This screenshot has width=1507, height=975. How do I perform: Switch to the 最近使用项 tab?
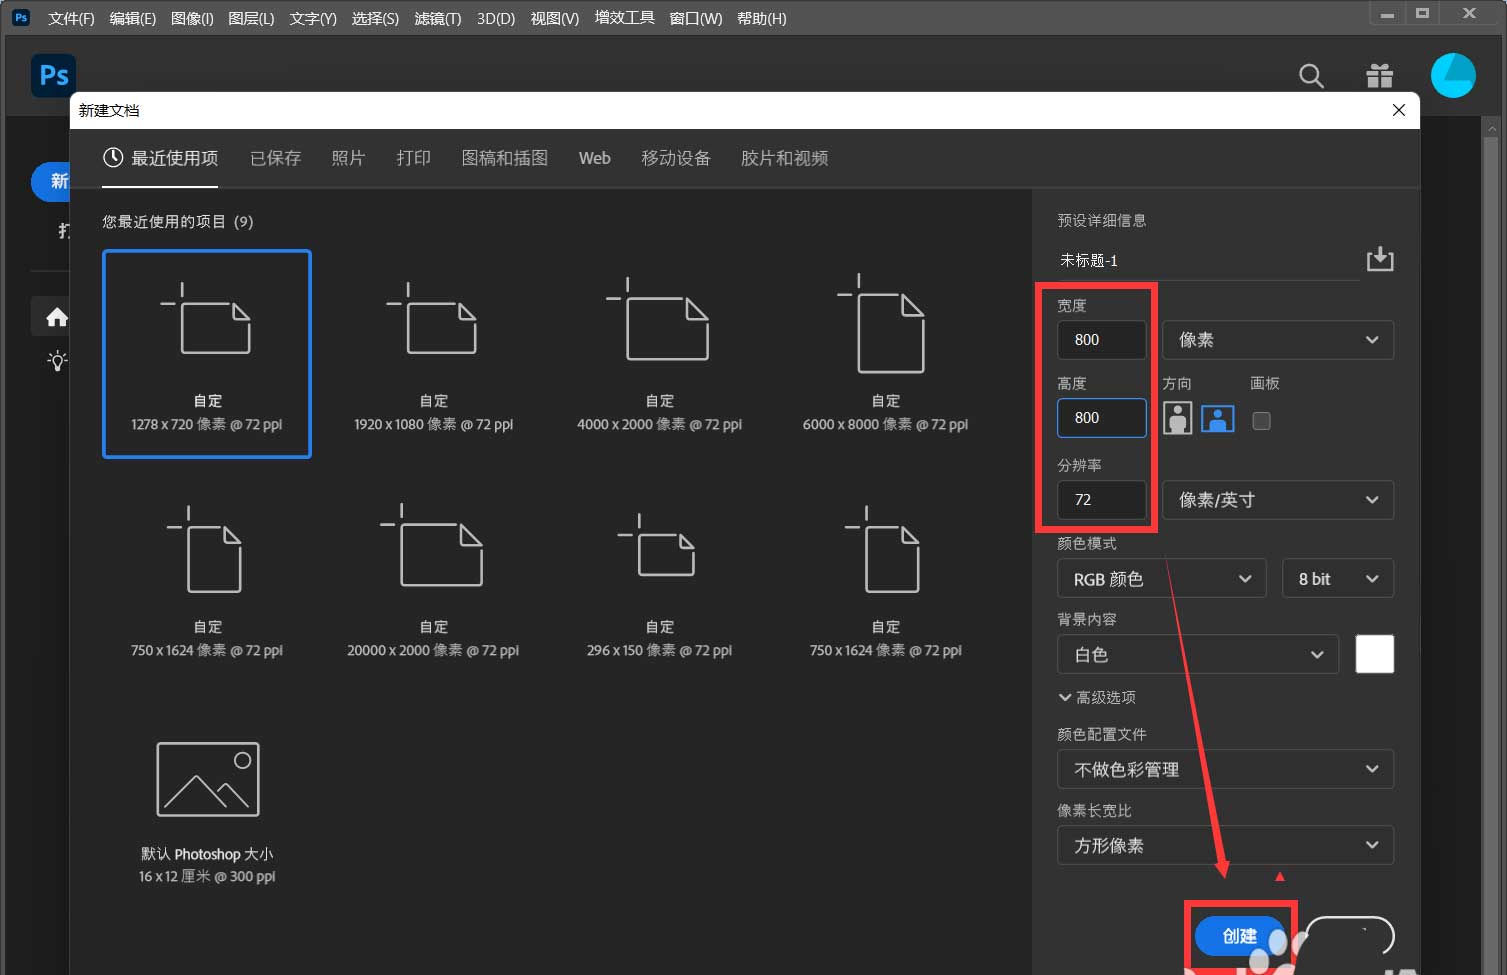point(160,158)
